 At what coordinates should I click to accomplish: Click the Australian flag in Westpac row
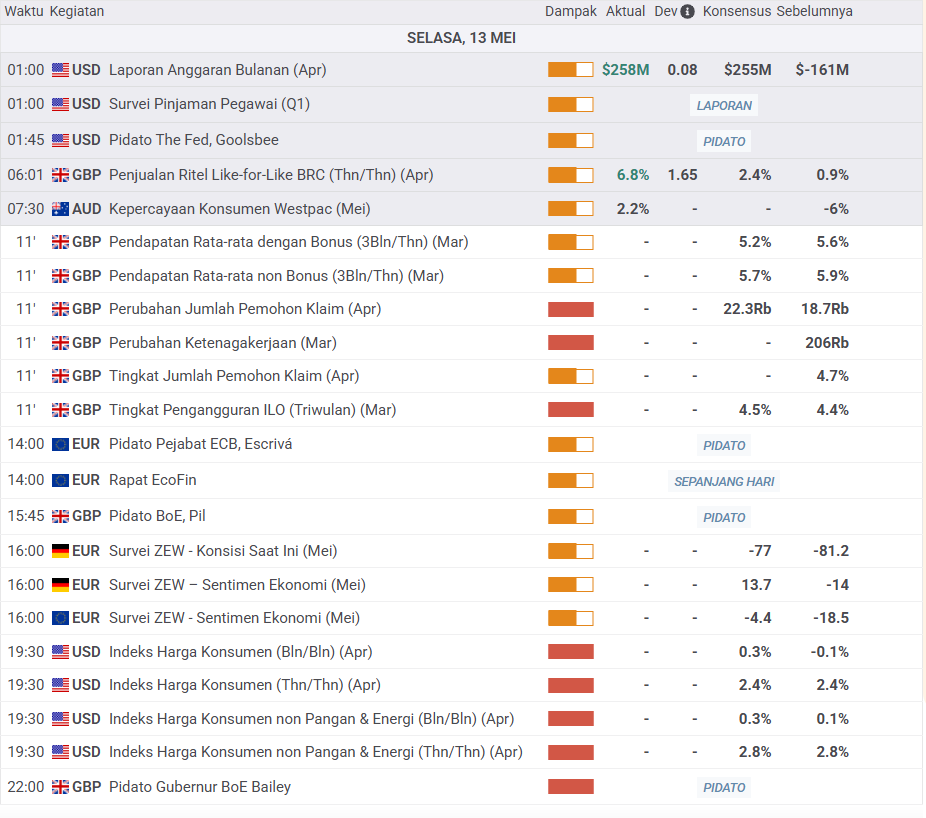pyautogui.click(x=60, y=209)
